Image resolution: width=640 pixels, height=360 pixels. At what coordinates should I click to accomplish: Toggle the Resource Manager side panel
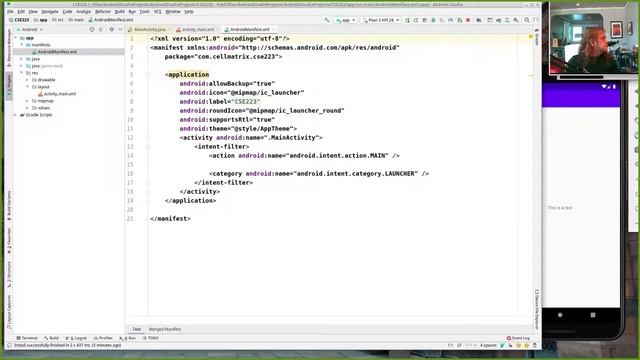[x=9, y=48]
